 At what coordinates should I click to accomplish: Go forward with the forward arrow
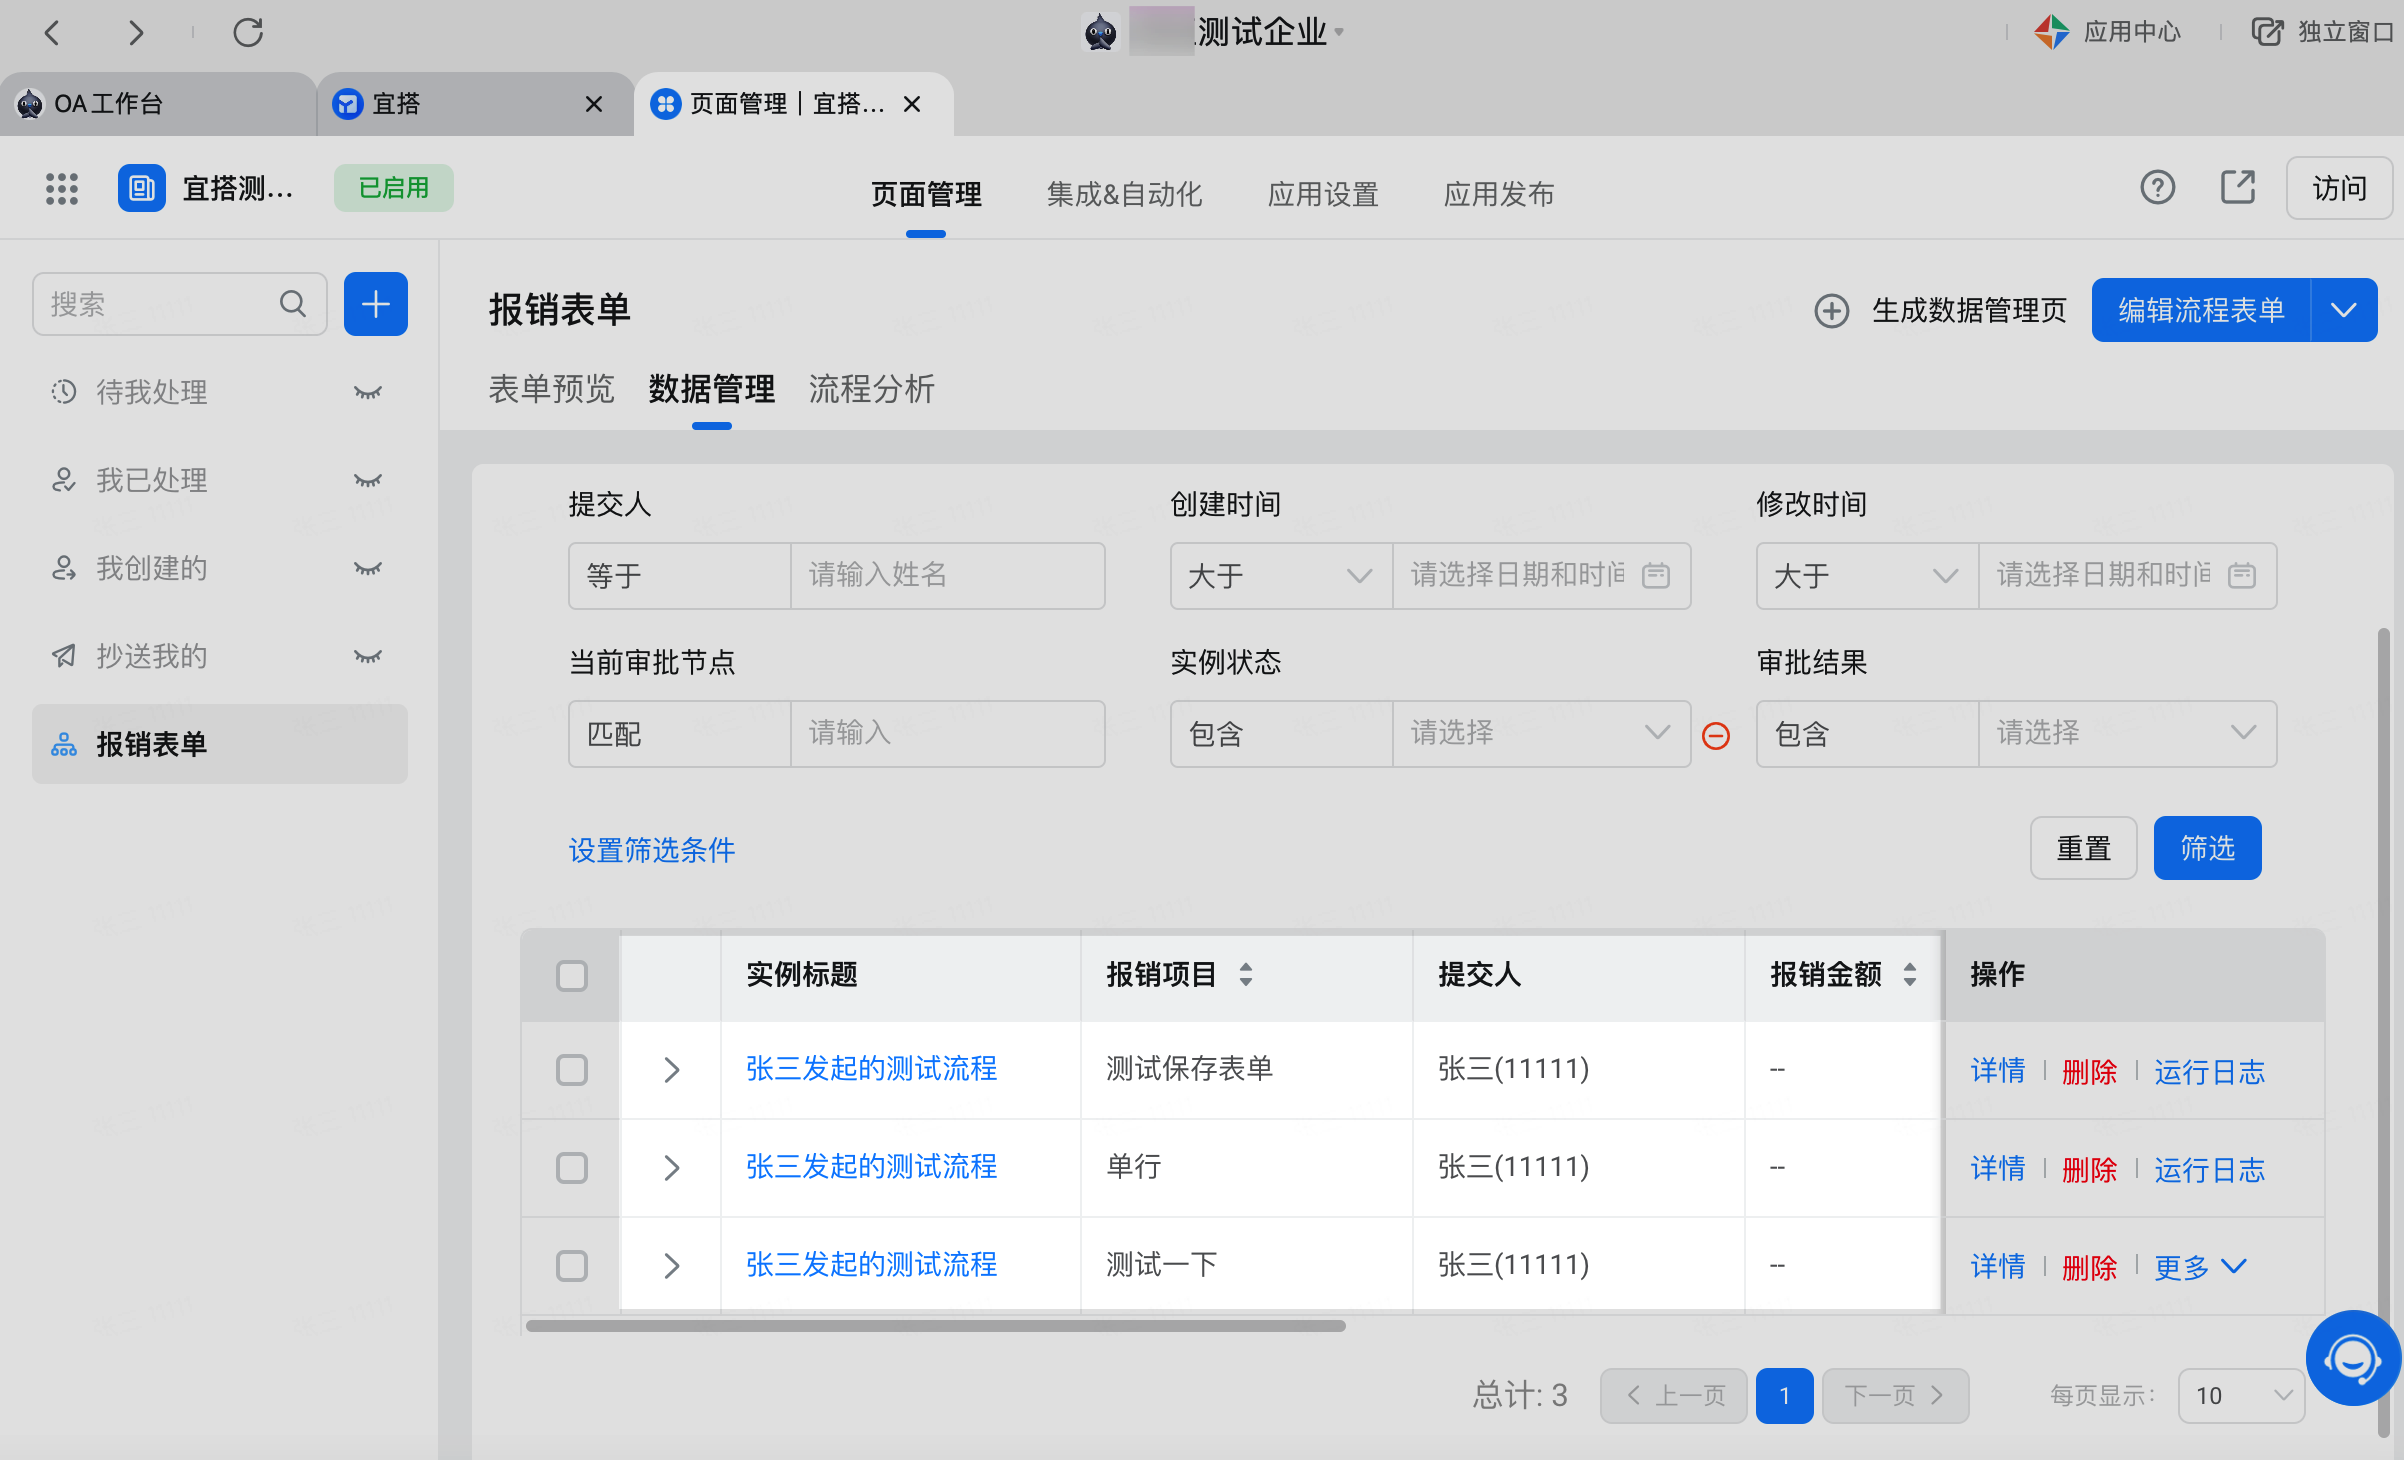(x=136, y=33)
